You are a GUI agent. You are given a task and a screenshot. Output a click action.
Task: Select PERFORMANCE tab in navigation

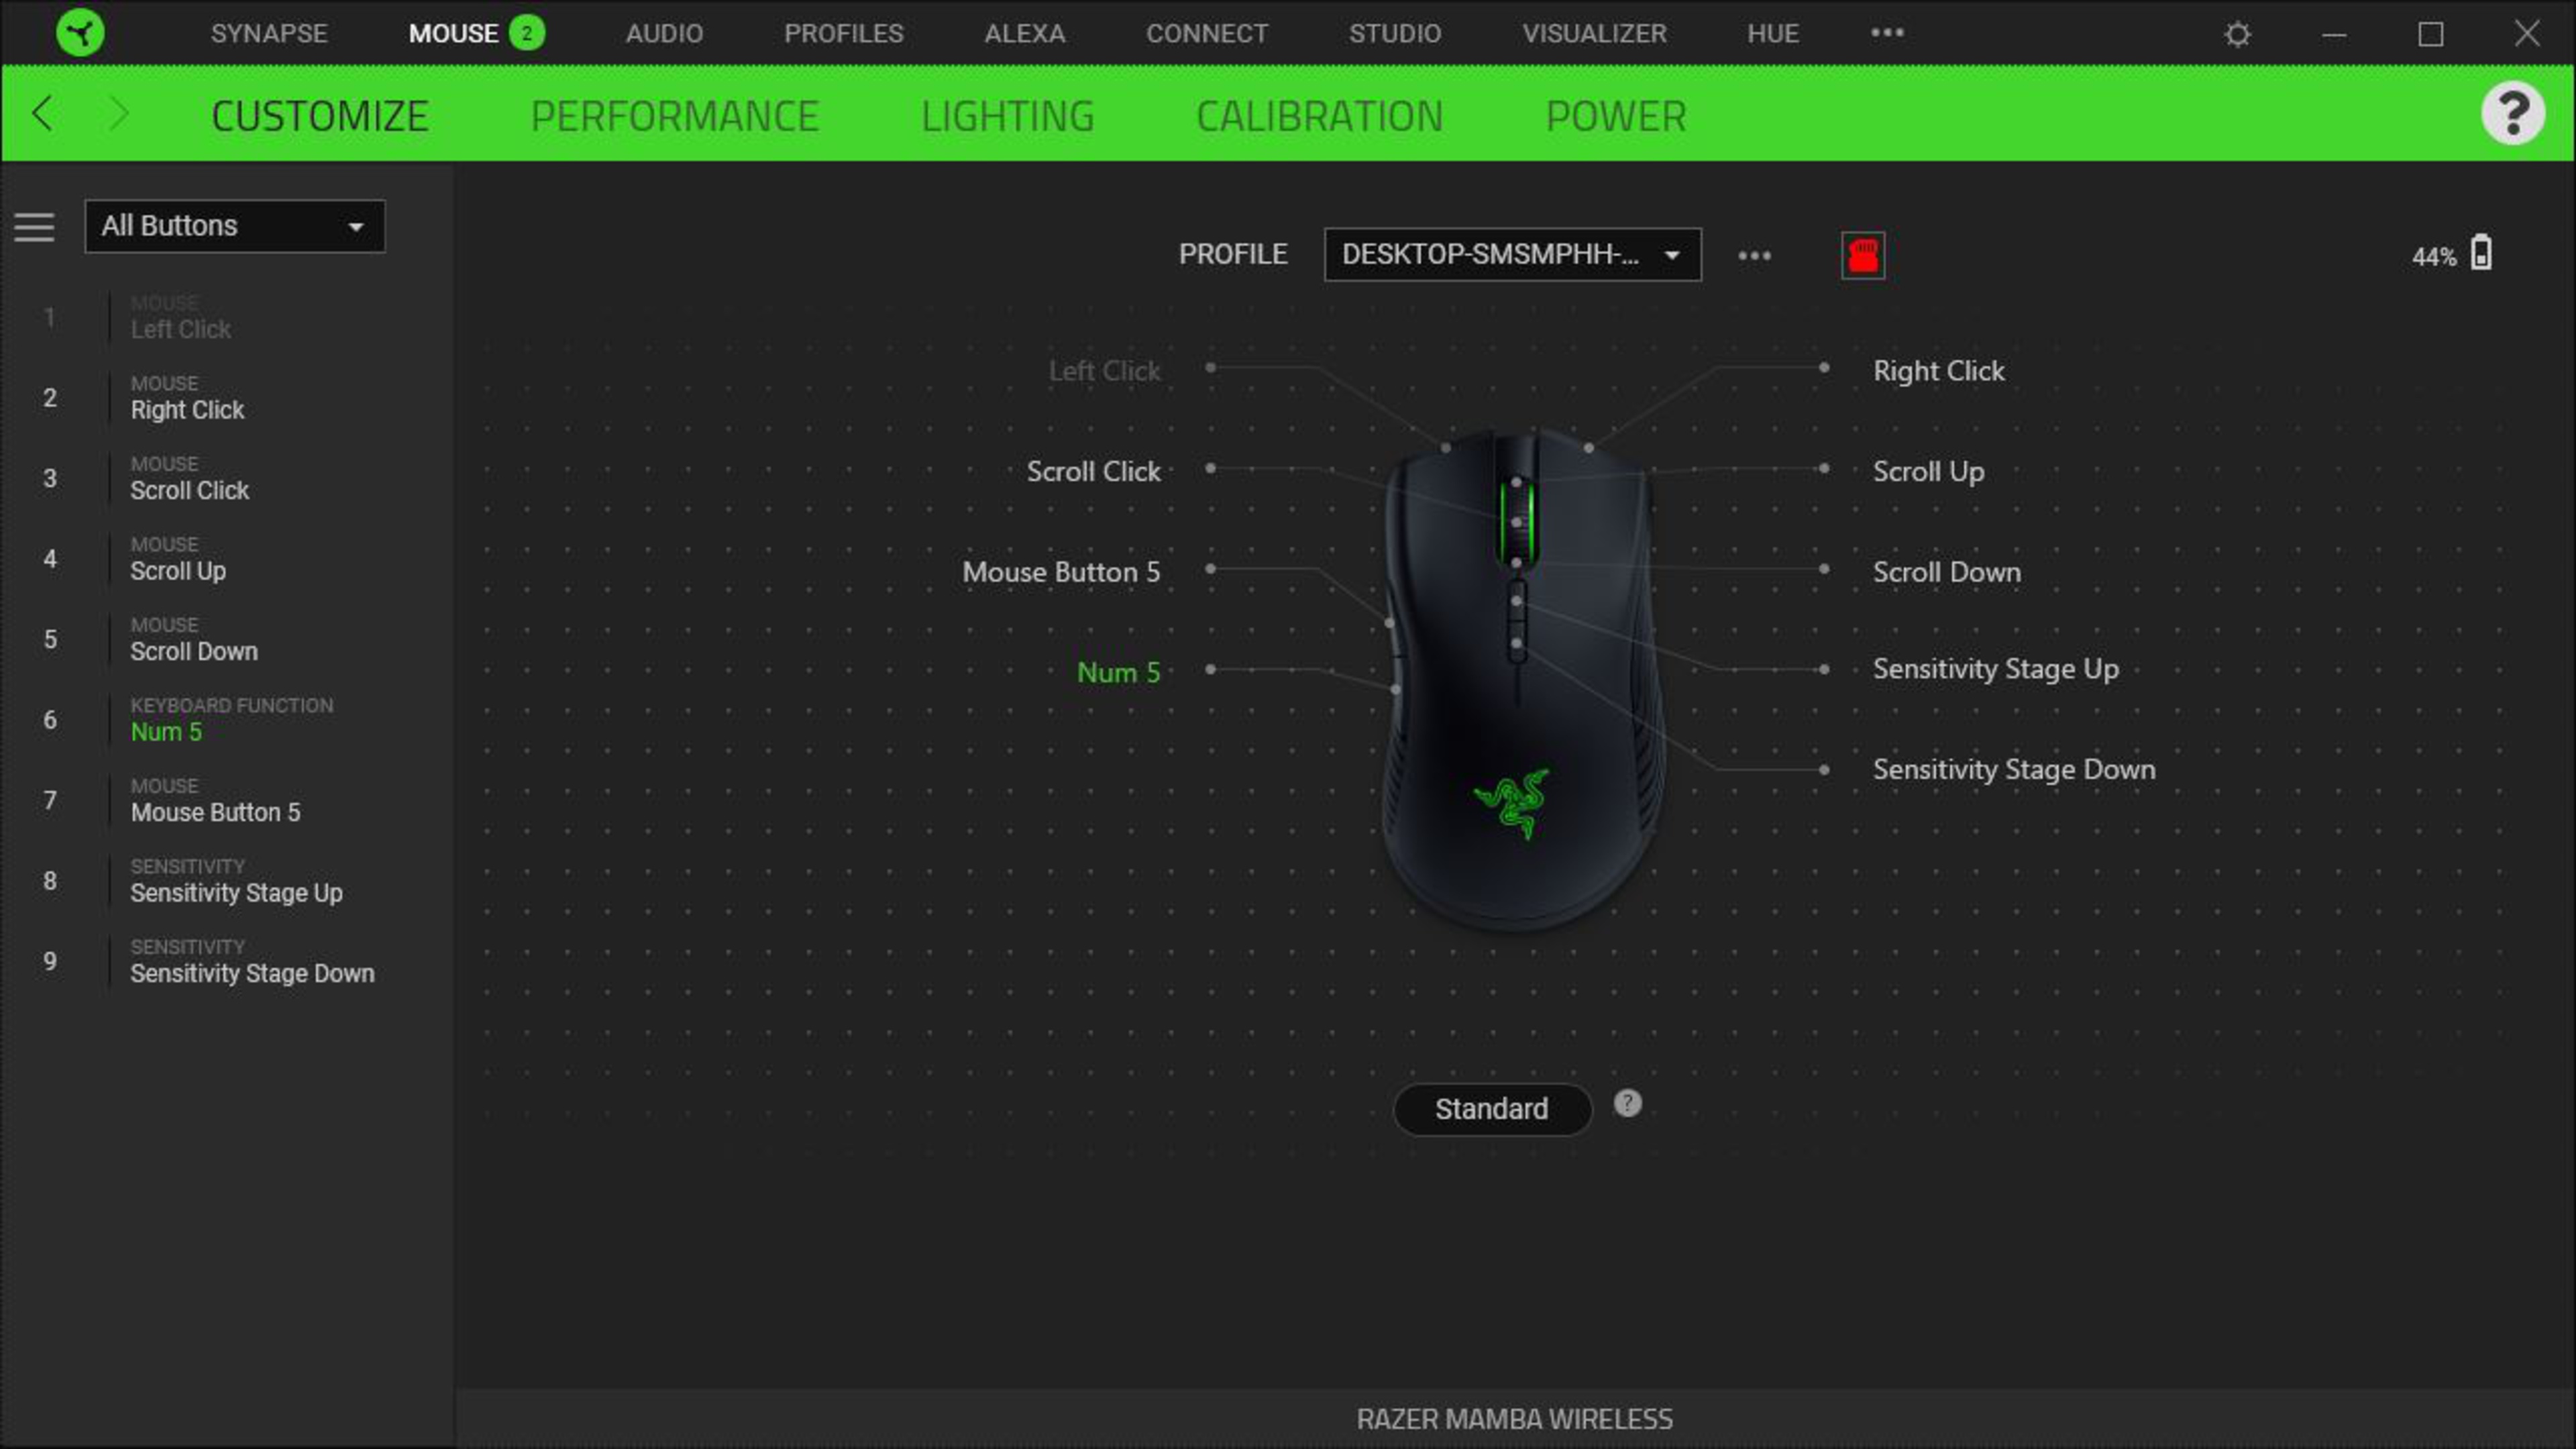(674, 113)
